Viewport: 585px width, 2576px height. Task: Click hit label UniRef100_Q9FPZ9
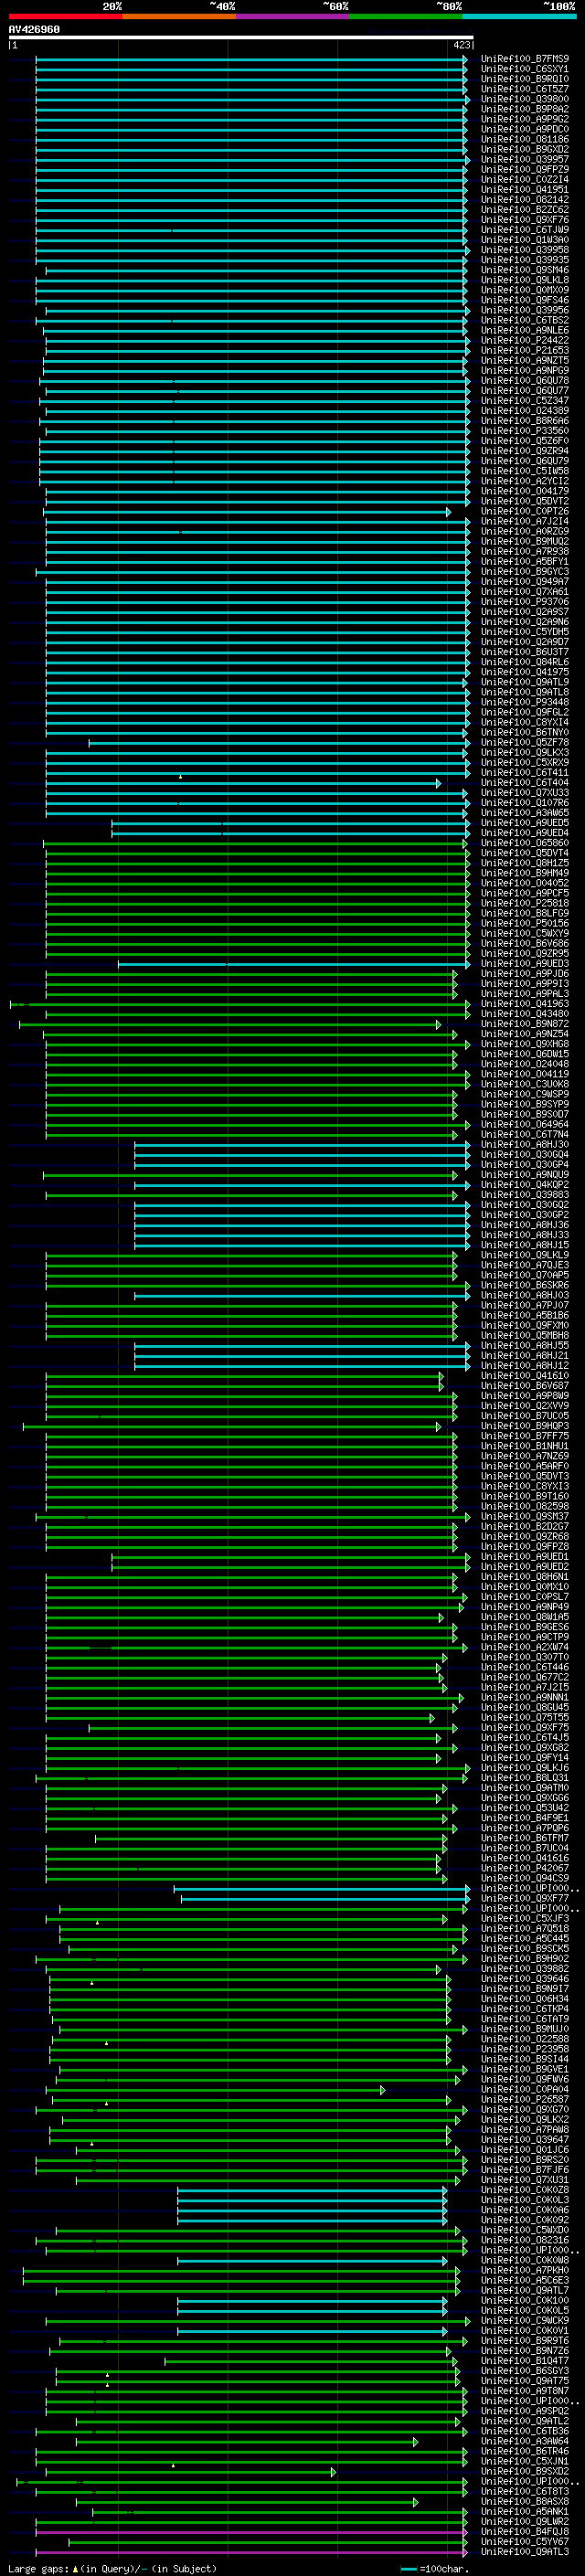point(525,169)
